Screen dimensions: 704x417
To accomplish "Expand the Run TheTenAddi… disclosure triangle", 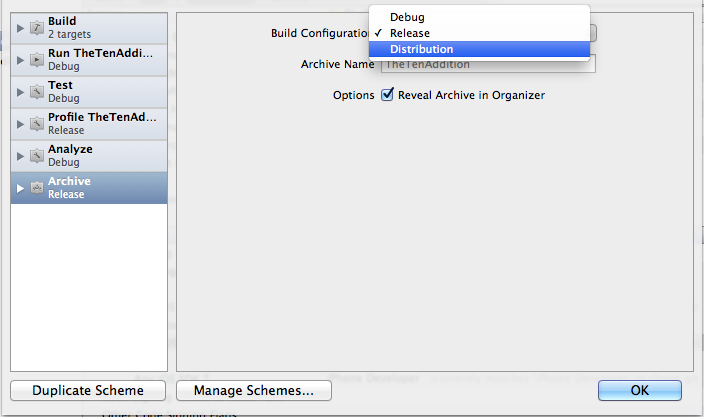I will [x=20, y=60].
